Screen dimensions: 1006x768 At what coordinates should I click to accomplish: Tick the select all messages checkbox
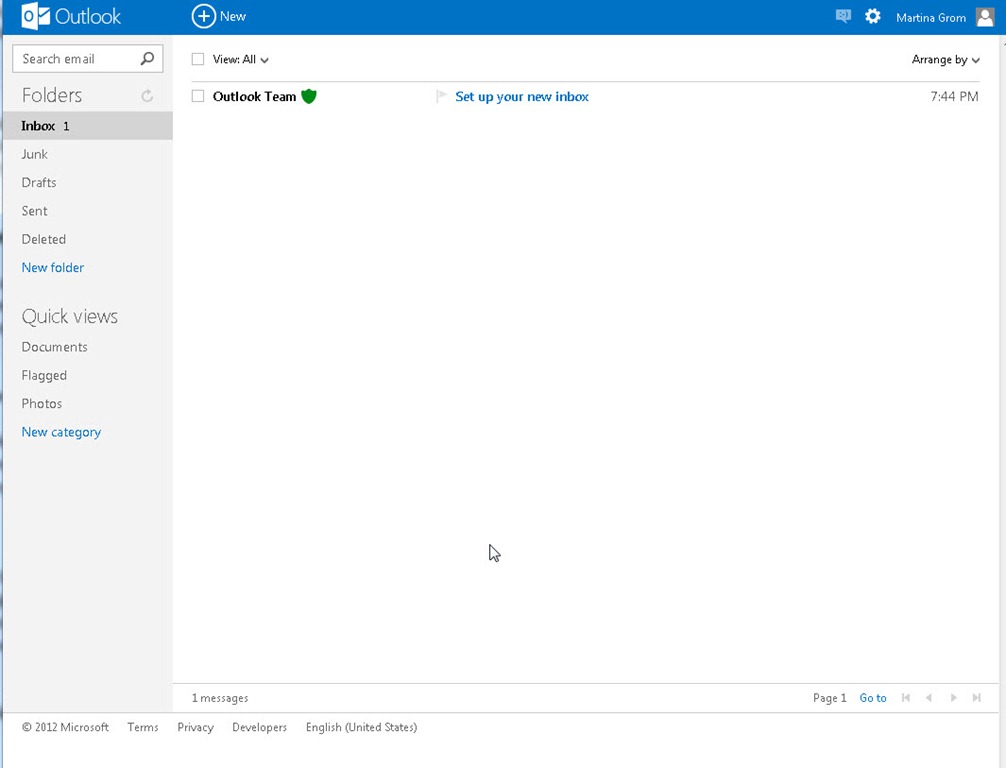pos(198,60)
